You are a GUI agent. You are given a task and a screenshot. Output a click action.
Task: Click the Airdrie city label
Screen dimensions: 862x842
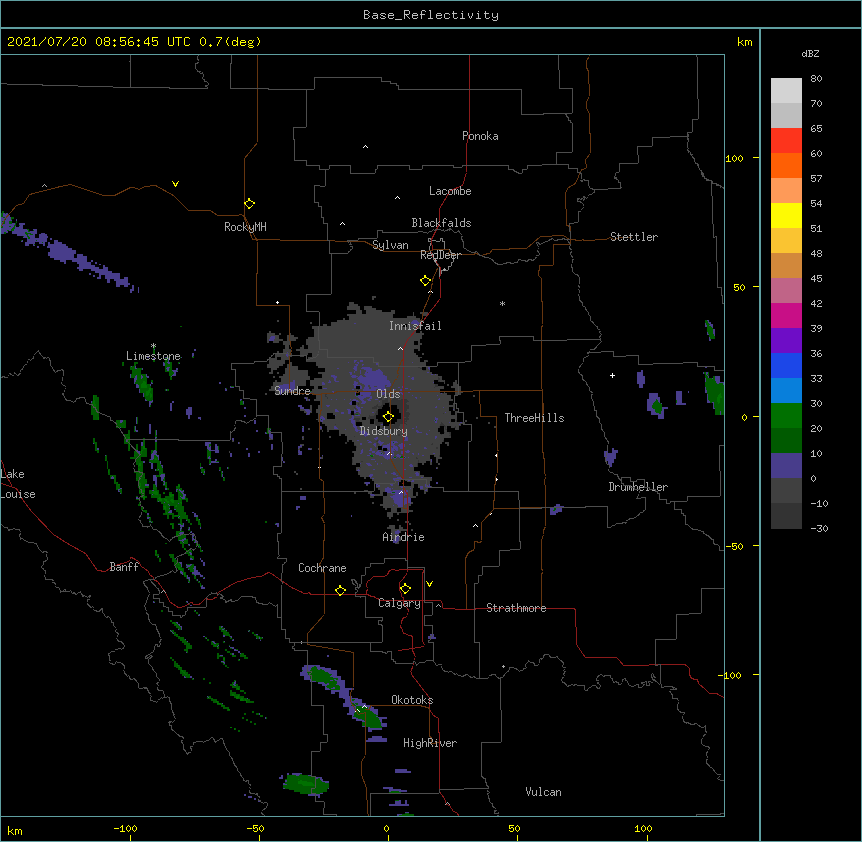click(403, 537)
